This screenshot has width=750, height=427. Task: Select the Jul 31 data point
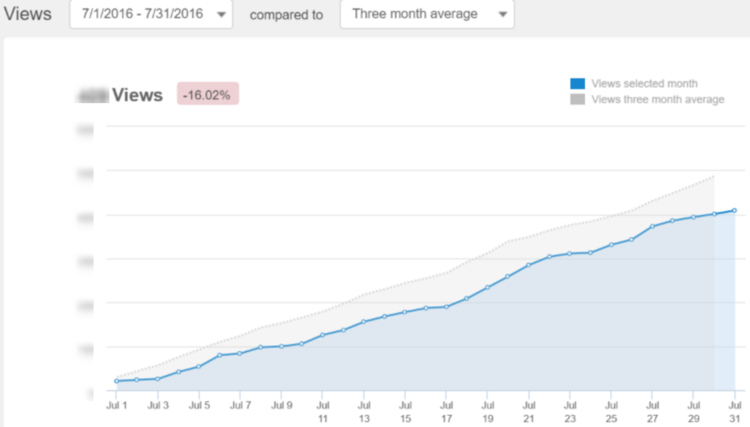[x=735, y=210]
